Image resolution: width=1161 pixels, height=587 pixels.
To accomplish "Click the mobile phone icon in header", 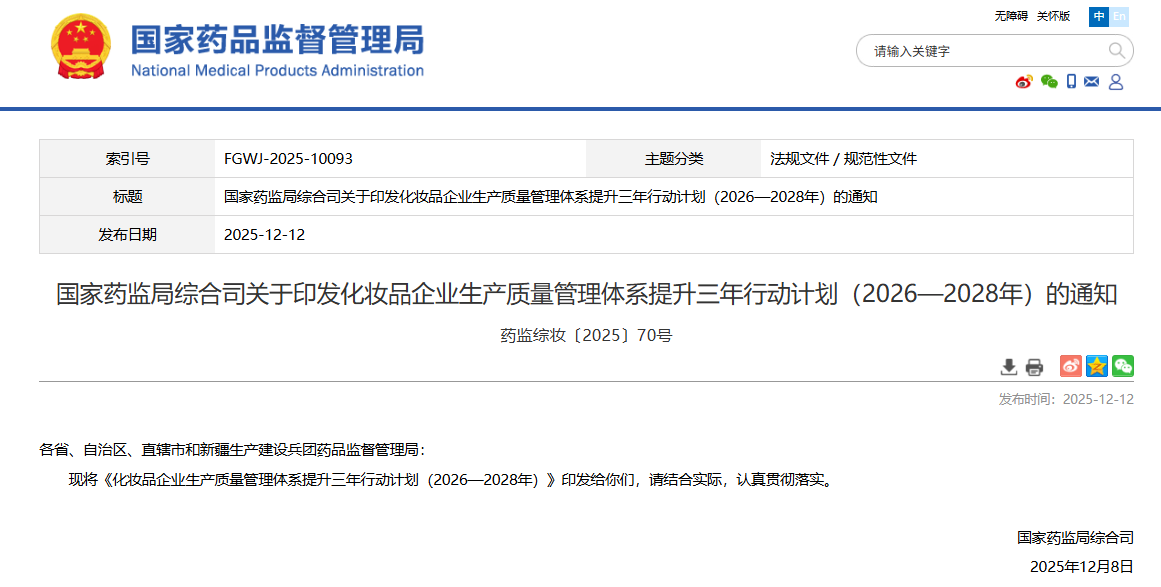I will [x=1071, y=82].
